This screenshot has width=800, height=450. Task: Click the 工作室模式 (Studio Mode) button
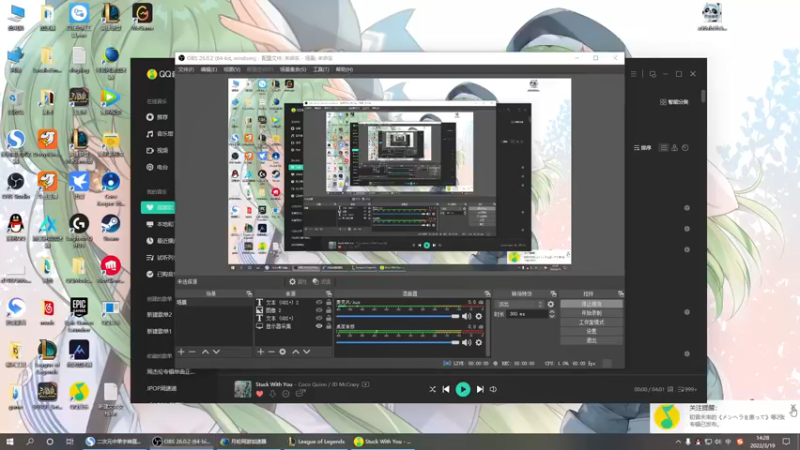[x=591, y=322]
